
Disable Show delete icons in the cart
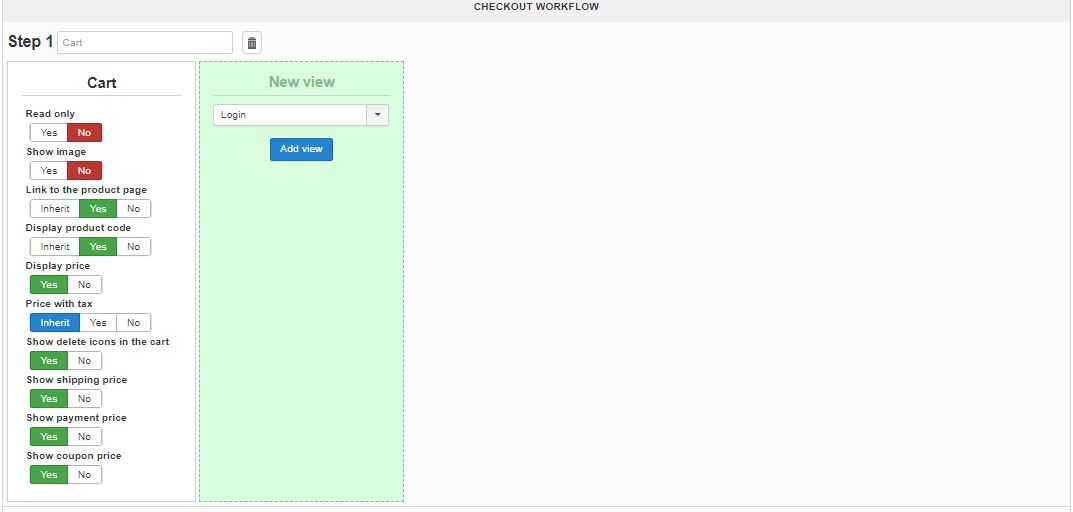(84, 361)
